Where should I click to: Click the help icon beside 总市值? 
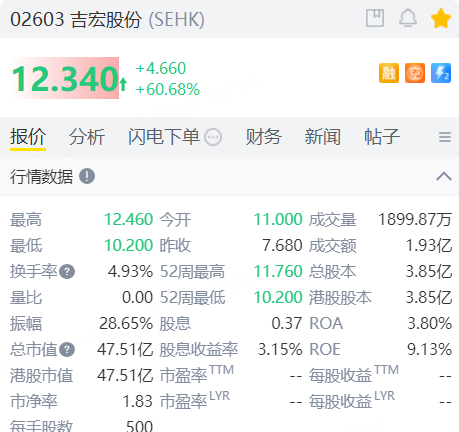(x=67, y=350)
